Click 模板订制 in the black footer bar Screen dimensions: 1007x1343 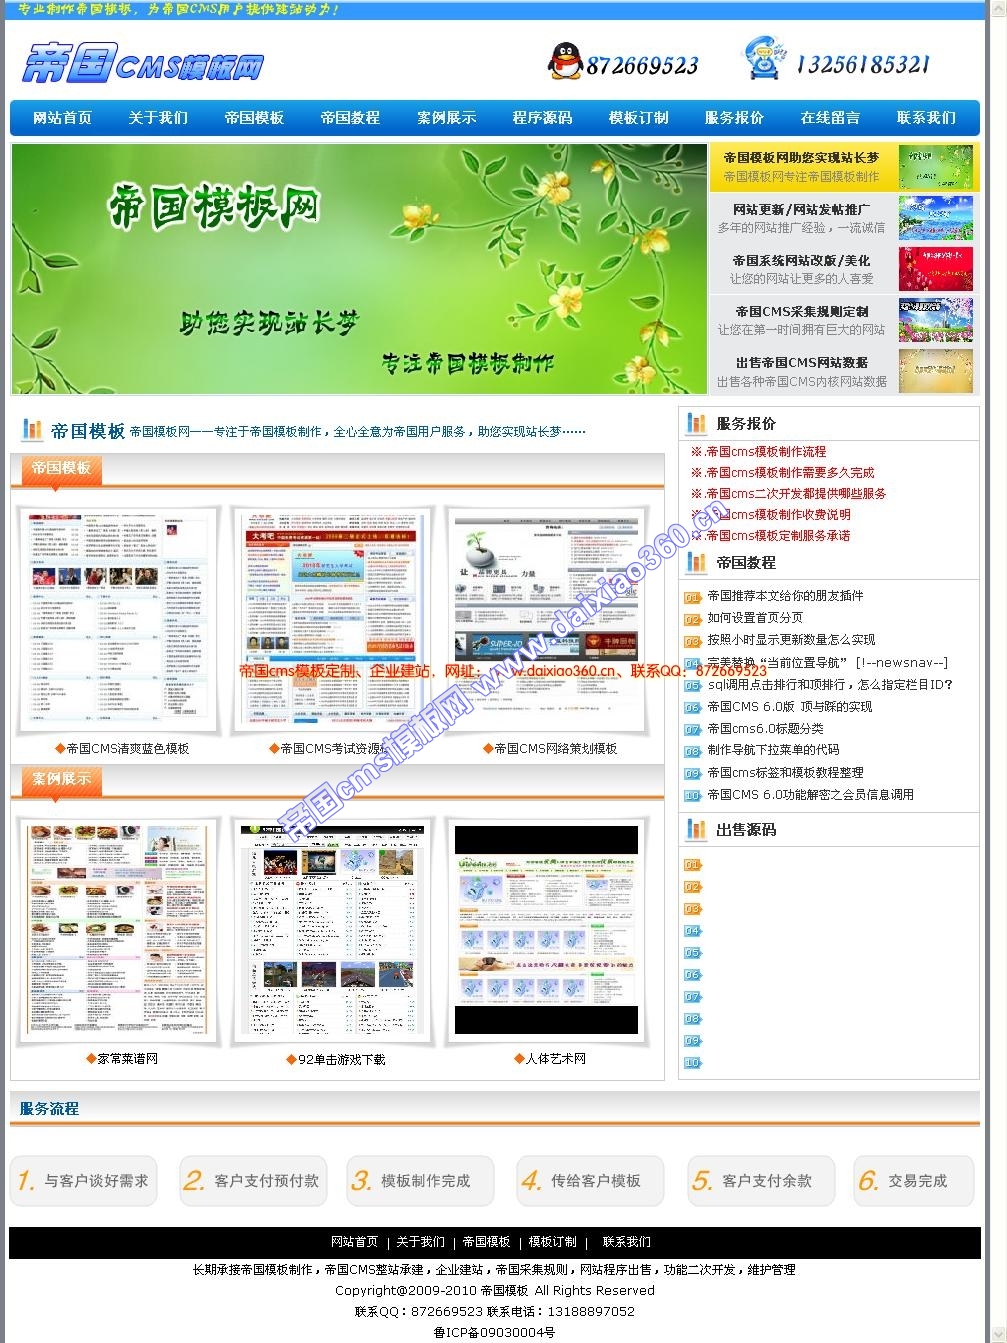click(552, 1242)
